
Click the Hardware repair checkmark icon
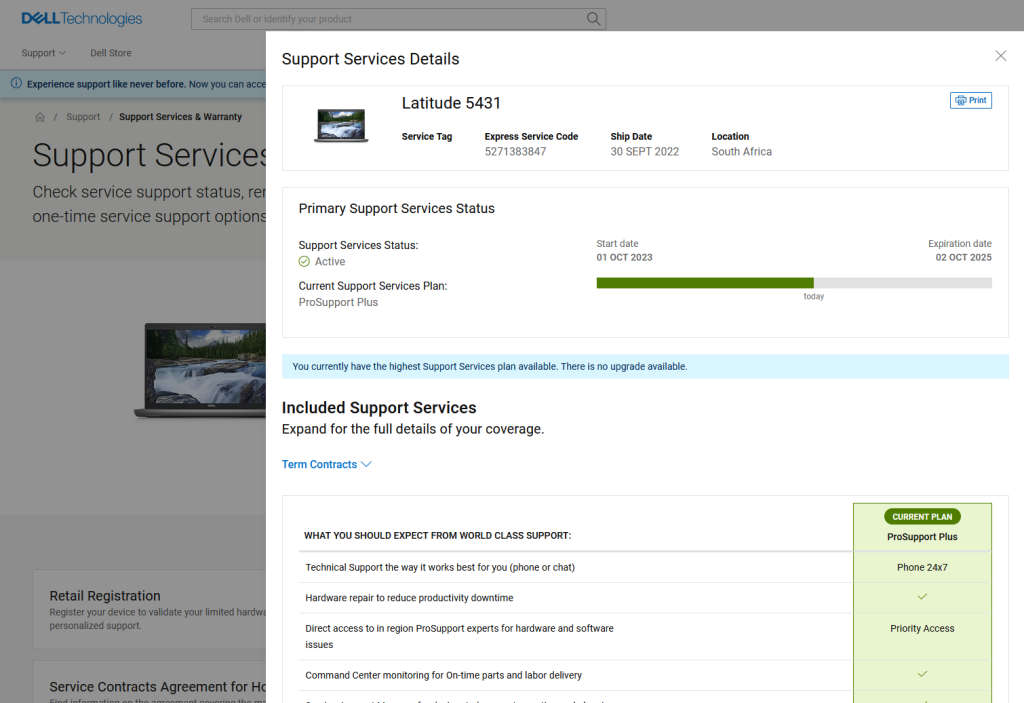pos(922,597)
